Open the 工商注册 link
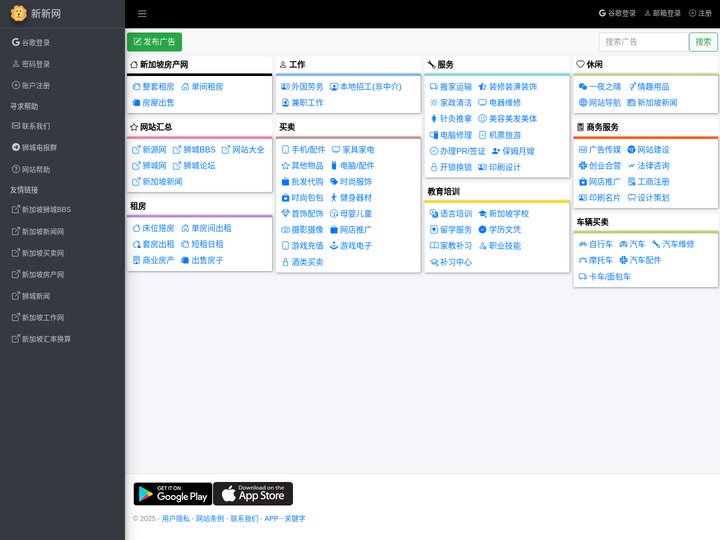Screen dimensions: 720x540 click(x=648, y=182)
